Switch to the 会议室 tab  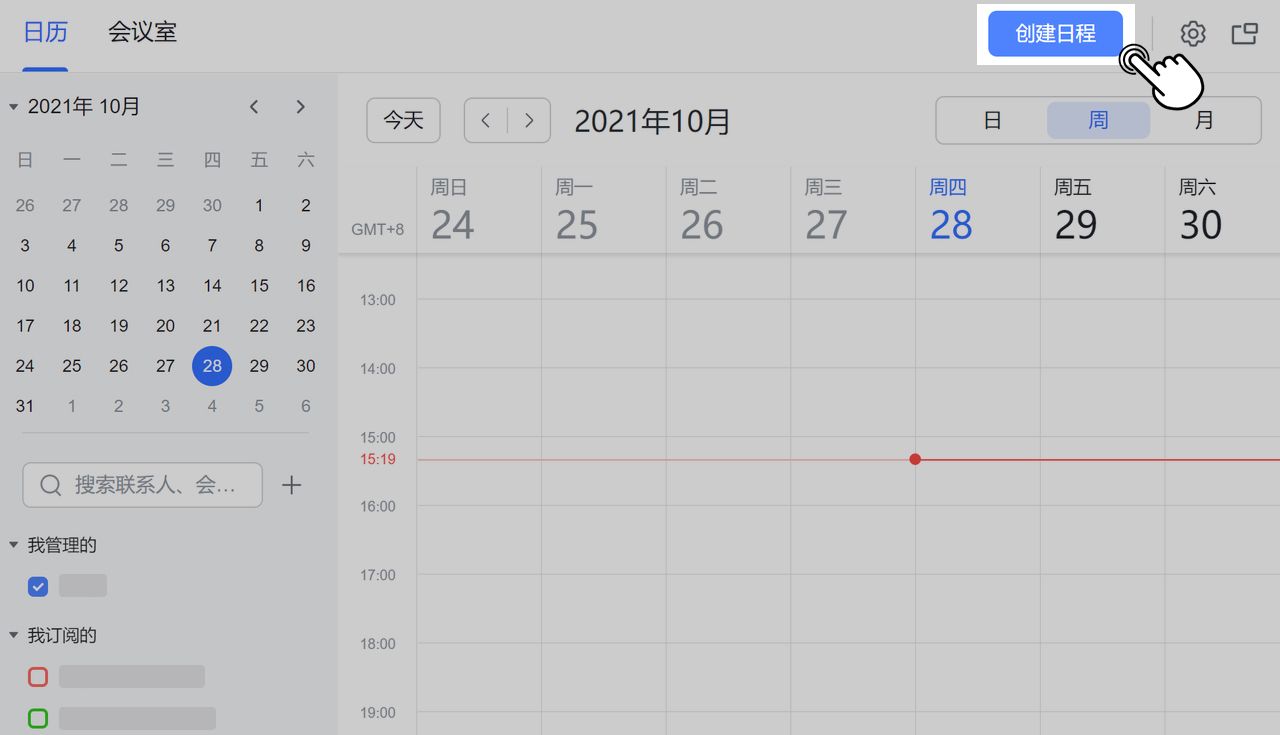pos(142,32)
